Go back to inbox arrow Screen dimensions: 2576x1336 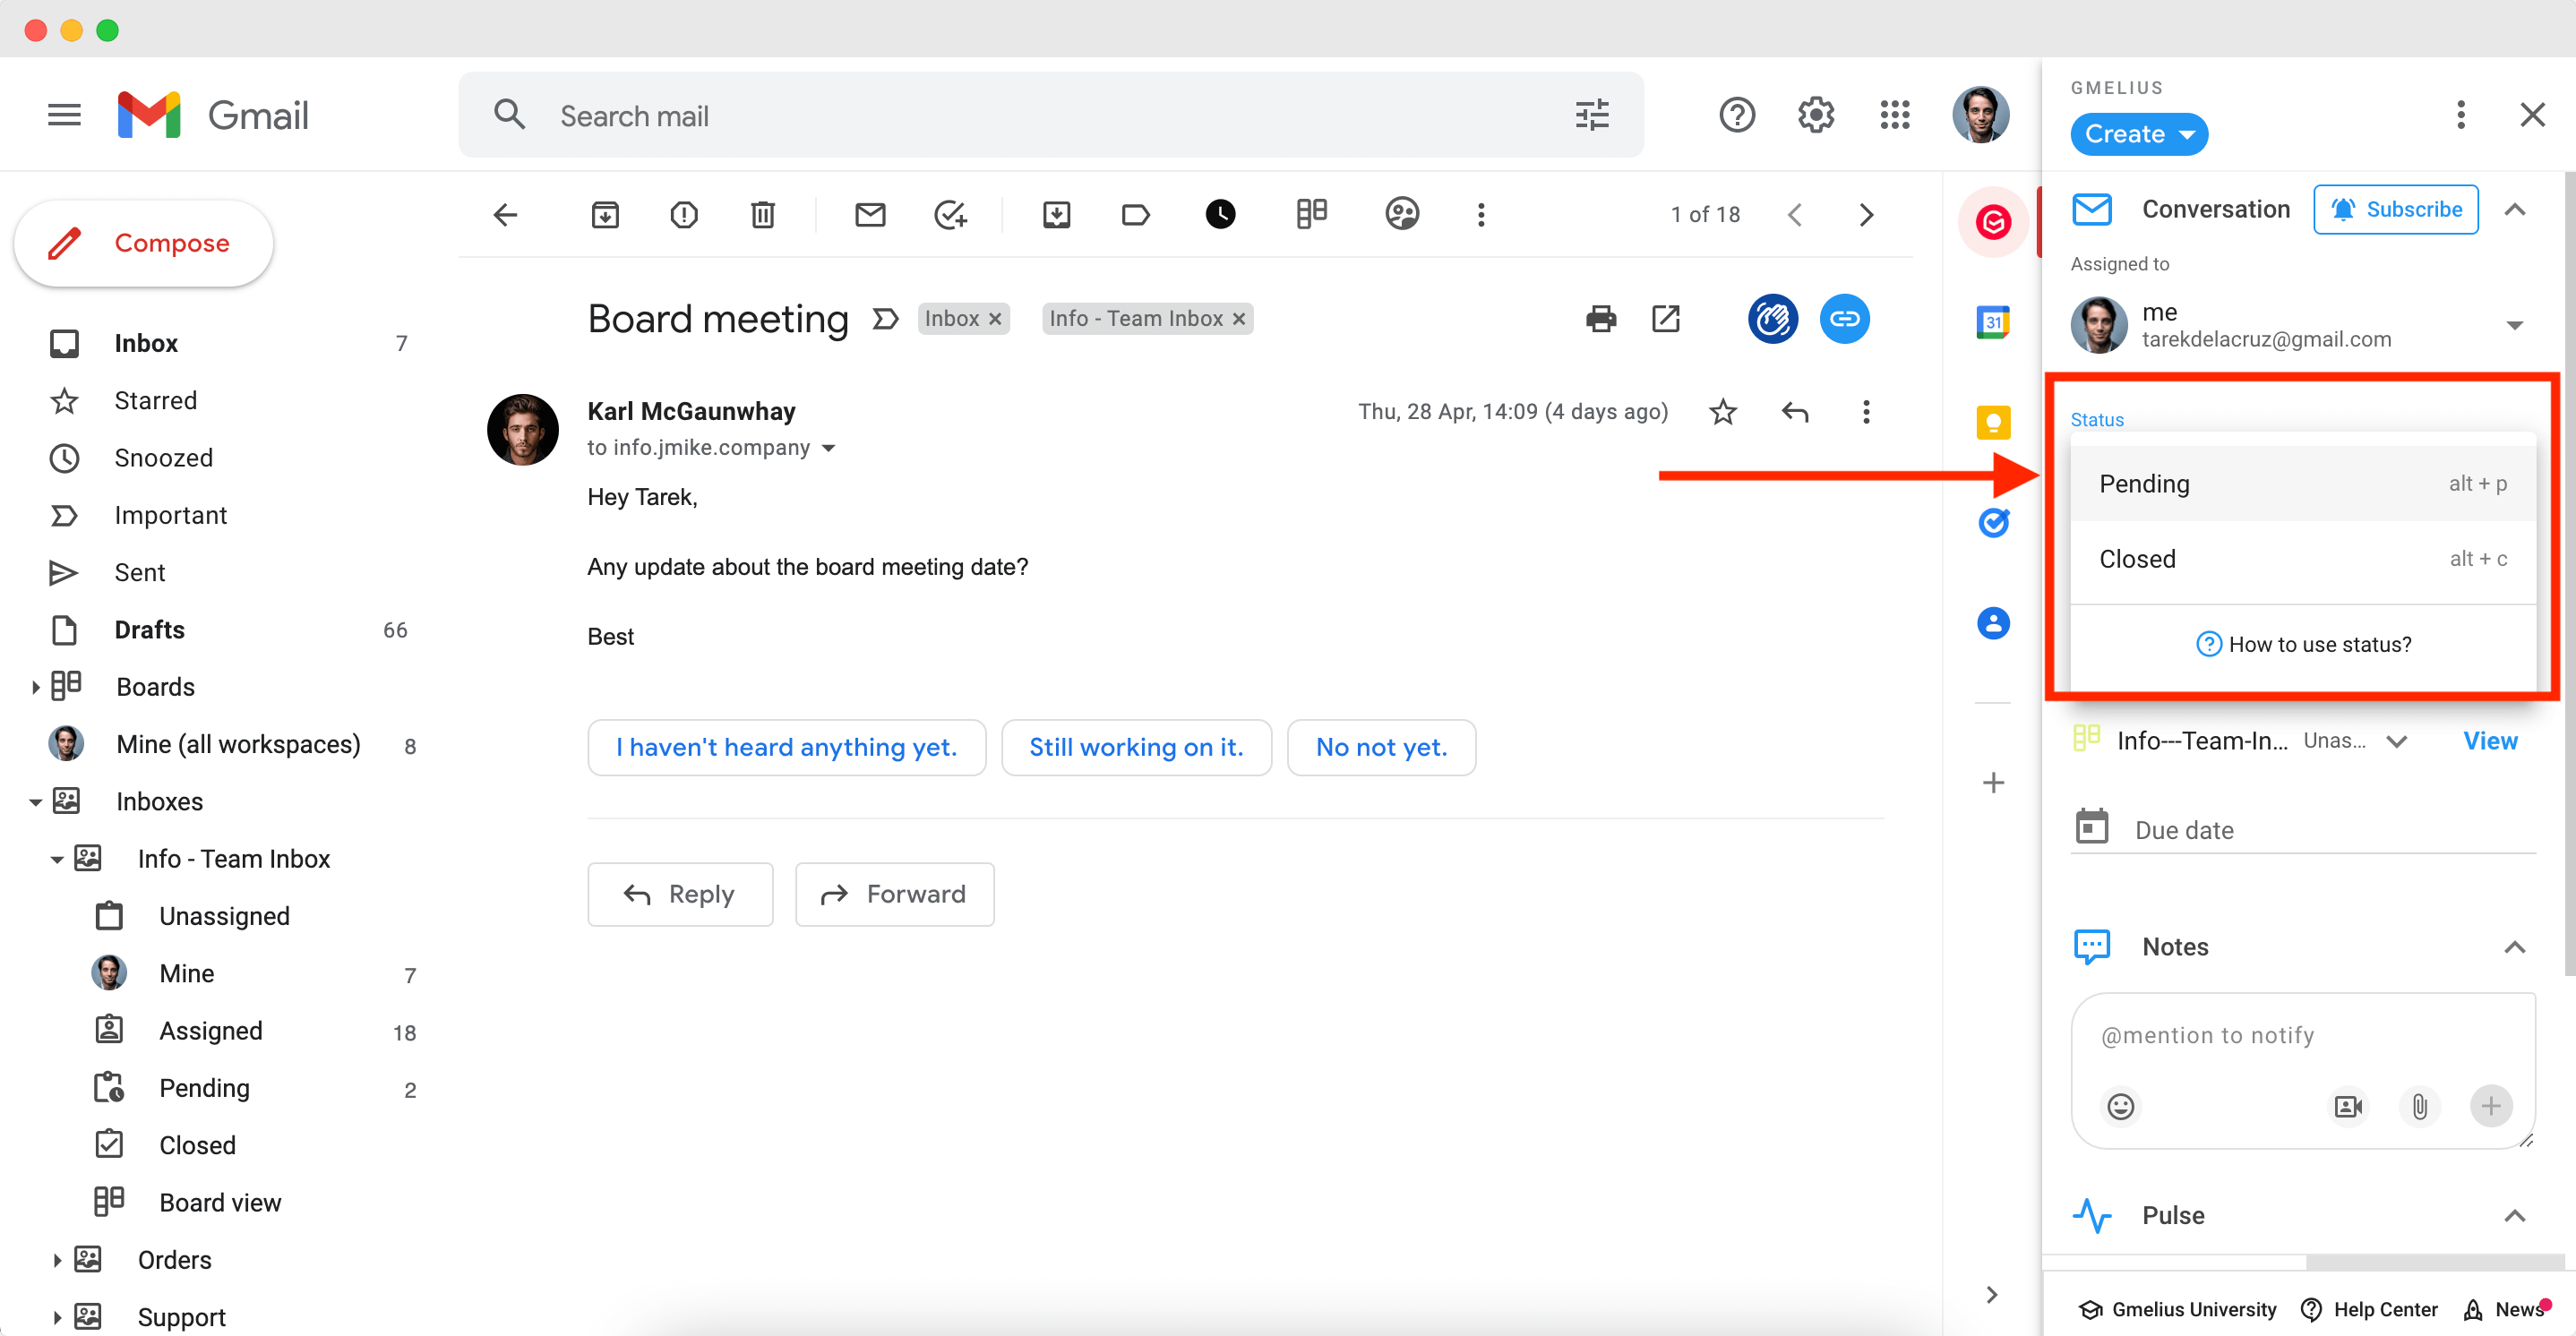pos(506,214)
